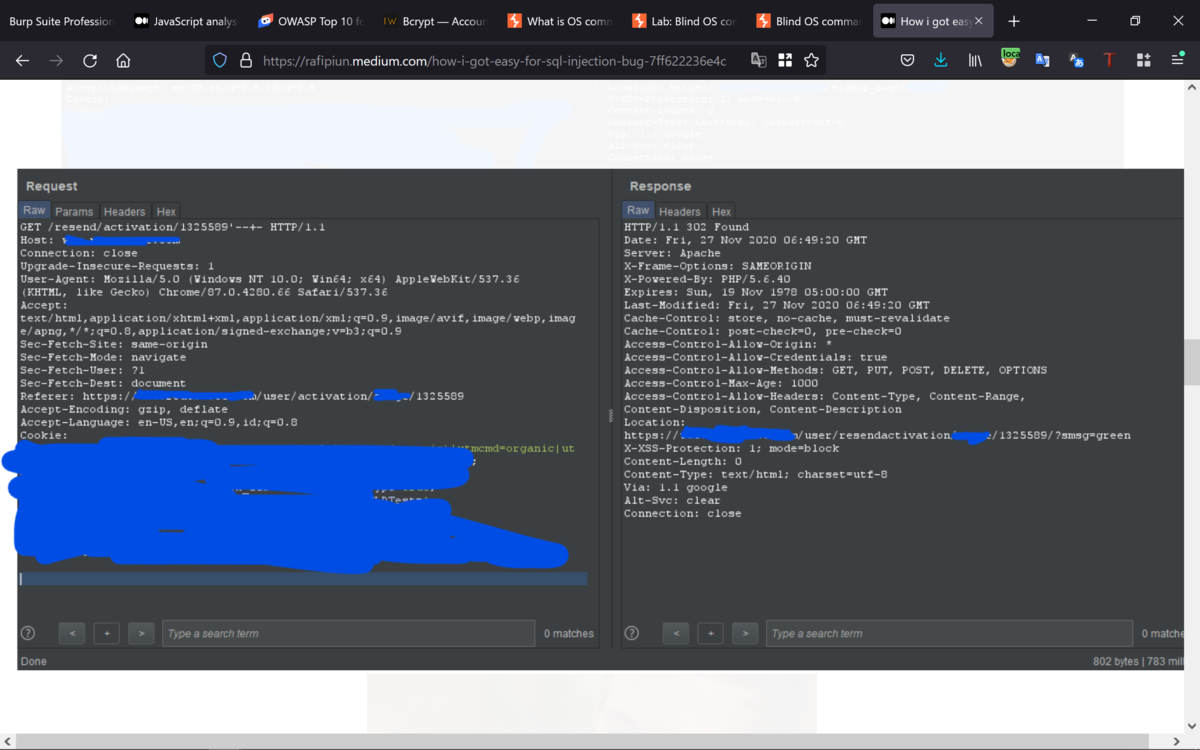The height and width of the screenshot is (750, 1200).
Task: Switch to 'Lab: Blind OS' tab
Action: tap(682, 21)
